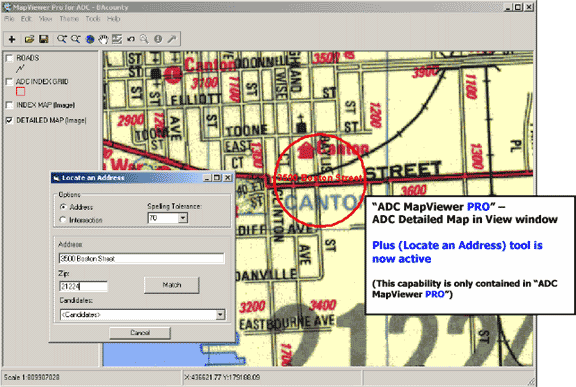Image resolution: width=576 pixels, height=387 pixels.
Task: Click the DETAILED MAP (Image) layer name
Action: (x=51, y=120)
